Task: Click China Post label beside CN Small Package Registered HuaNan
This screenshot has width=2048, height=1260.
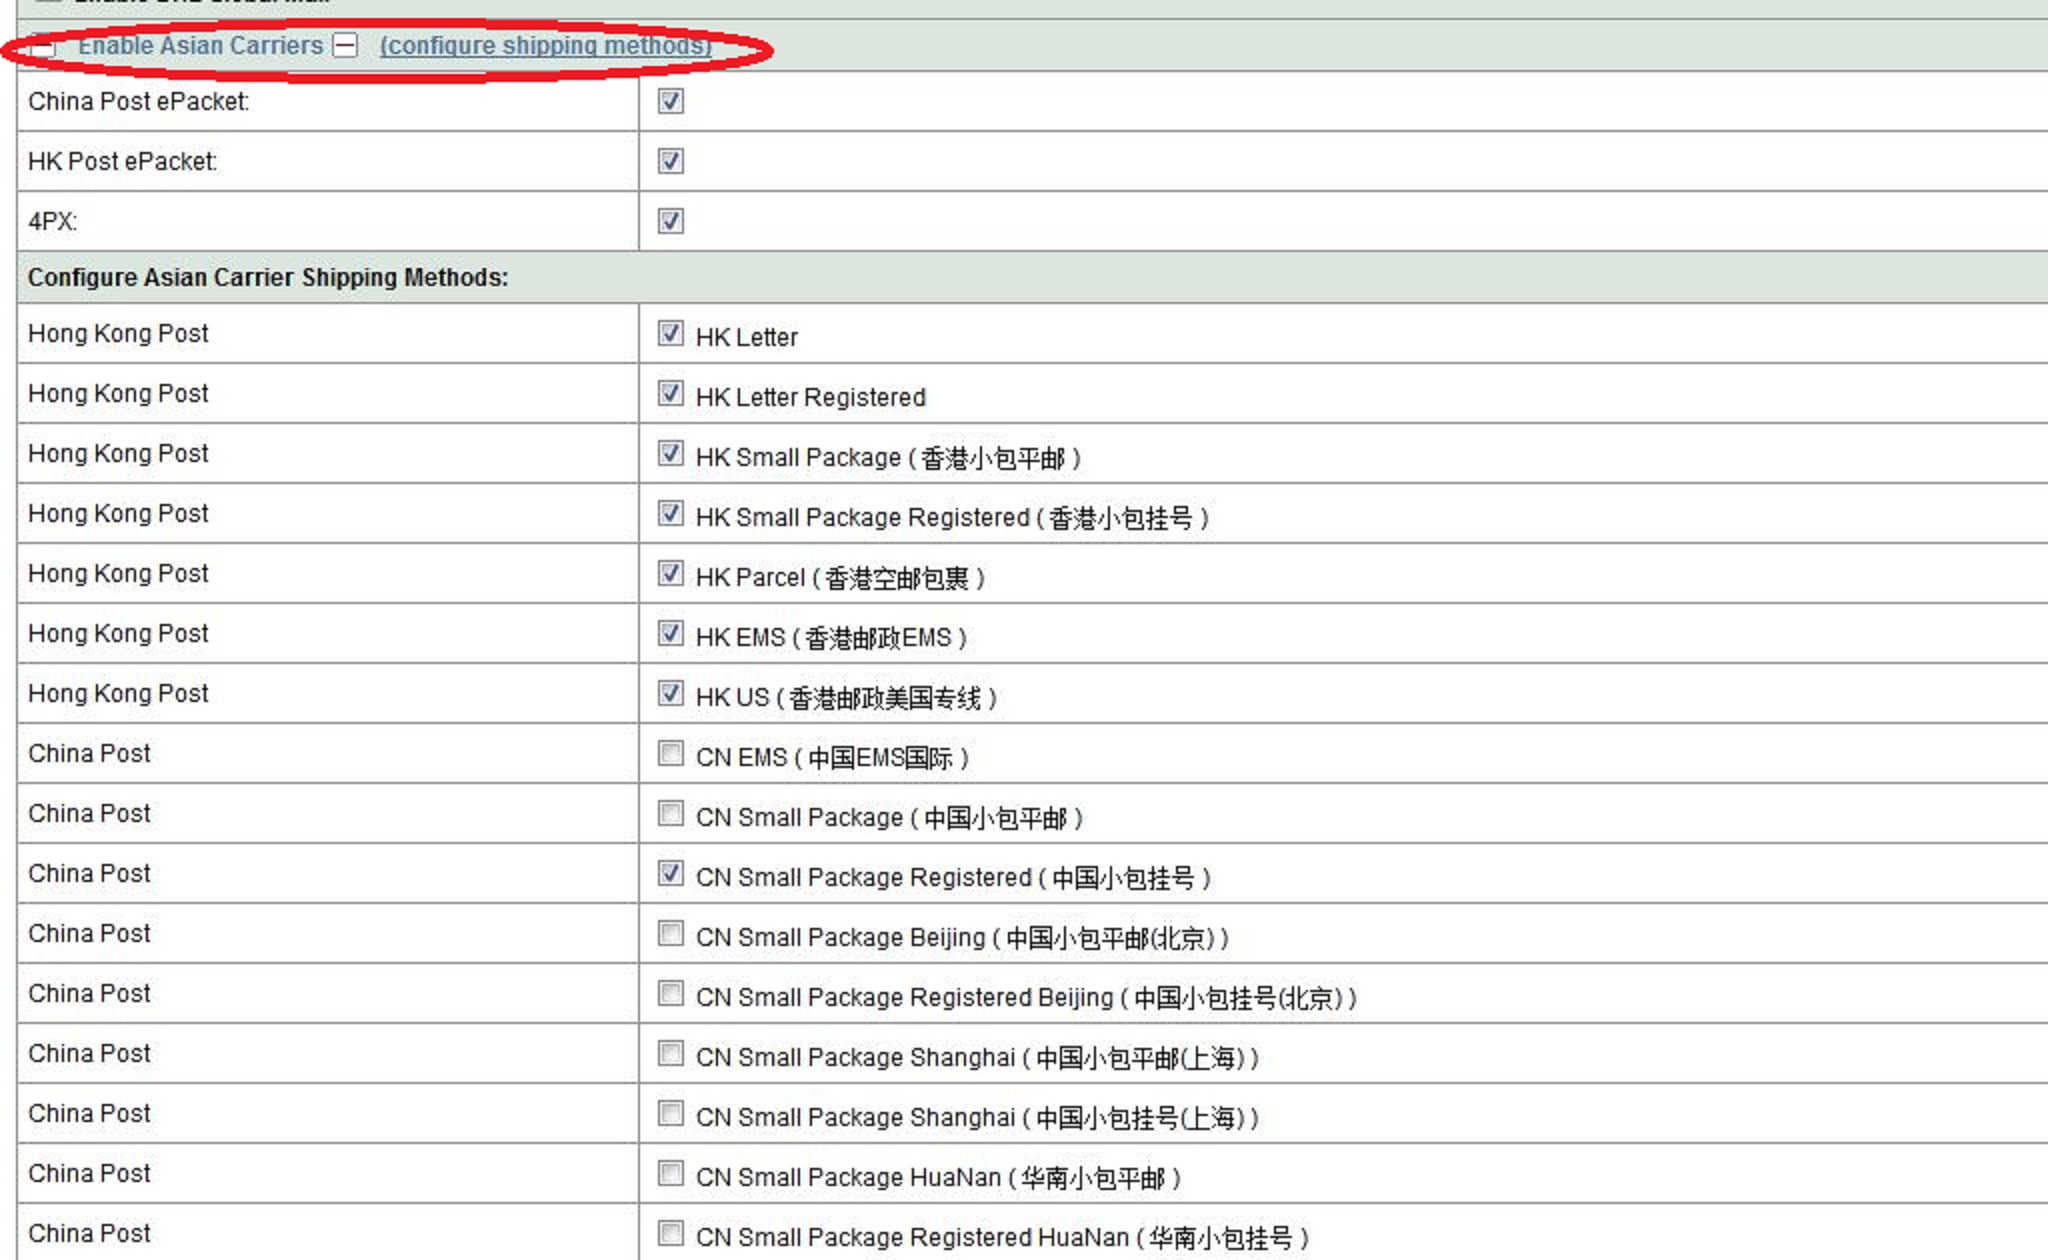Action: (x=89, y=1233)
